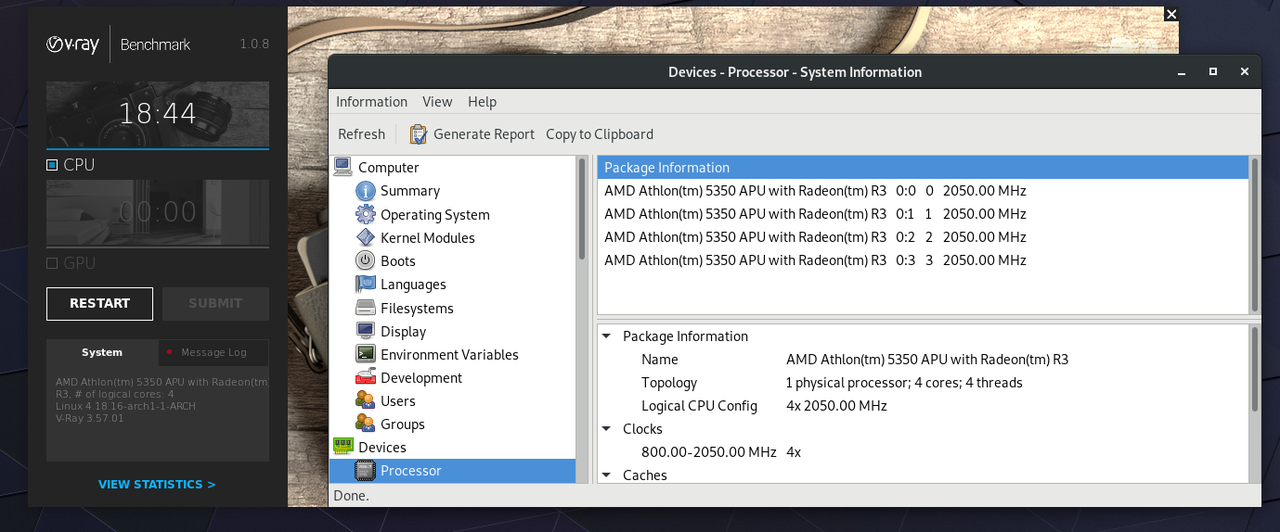Viewport: 1280px width, 532px height.
Task: Click the SUBMIT button
Action: pyautogui.click(x=215, y=303)
